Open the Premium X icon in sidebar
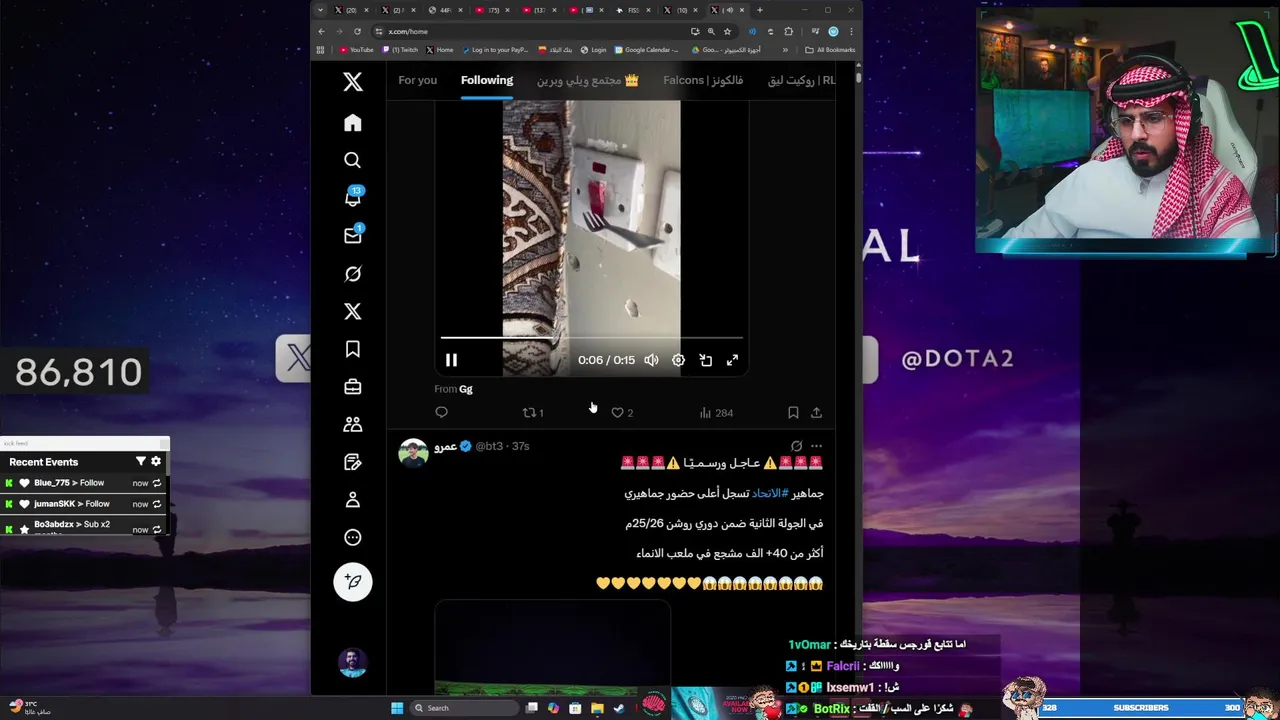The image size is (1280, 720). click(353, 311)
